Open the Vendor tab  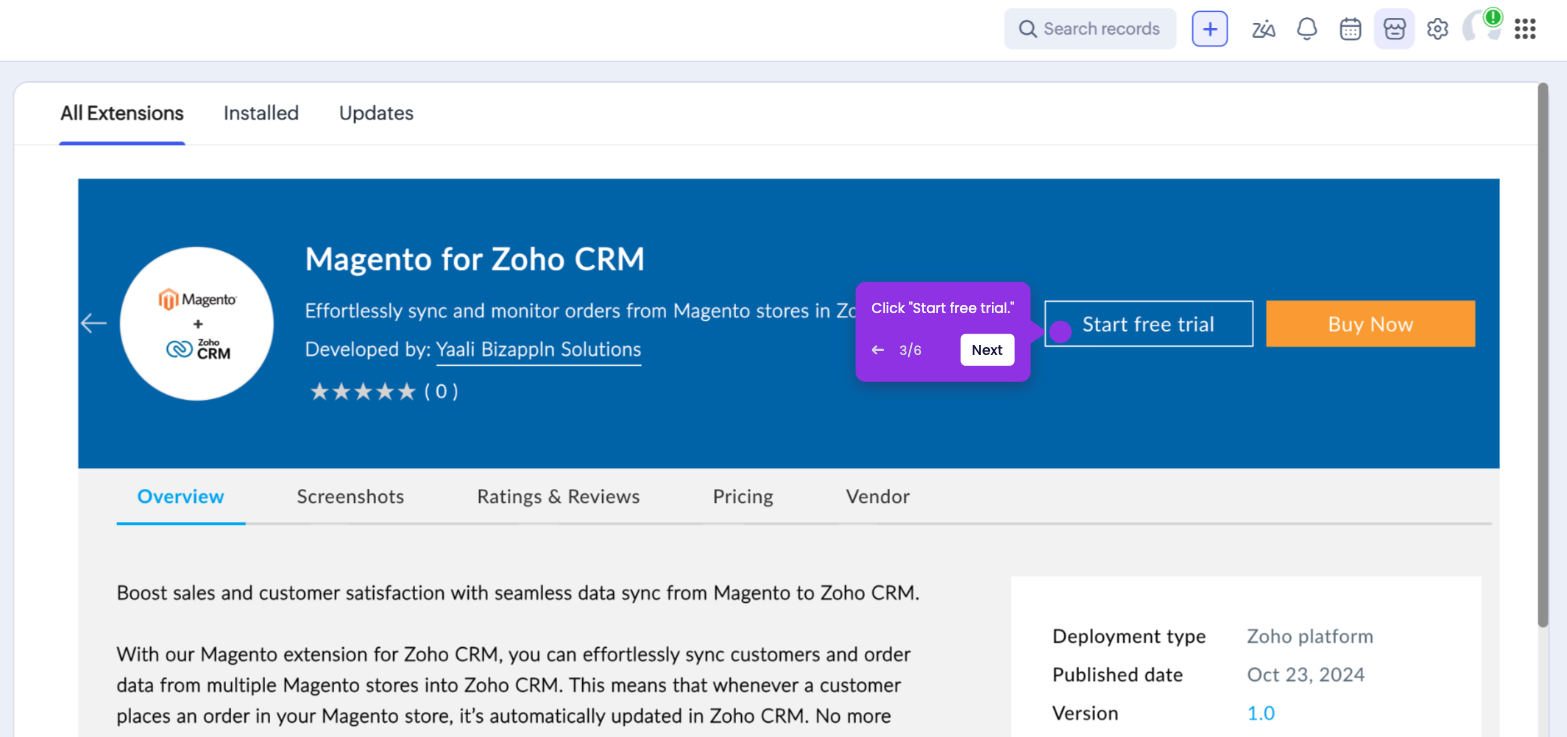[x=878, y=496]
